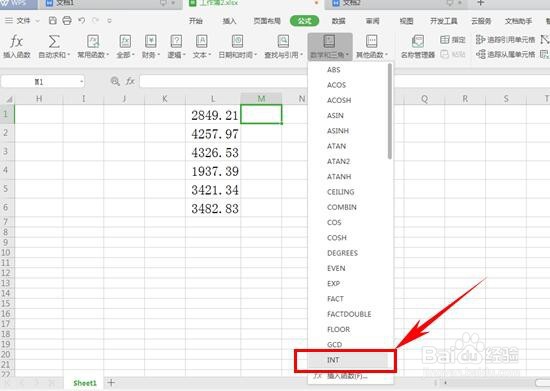
Task: Switch to the 视图 View ribbon tab
Action: point(406,21)
